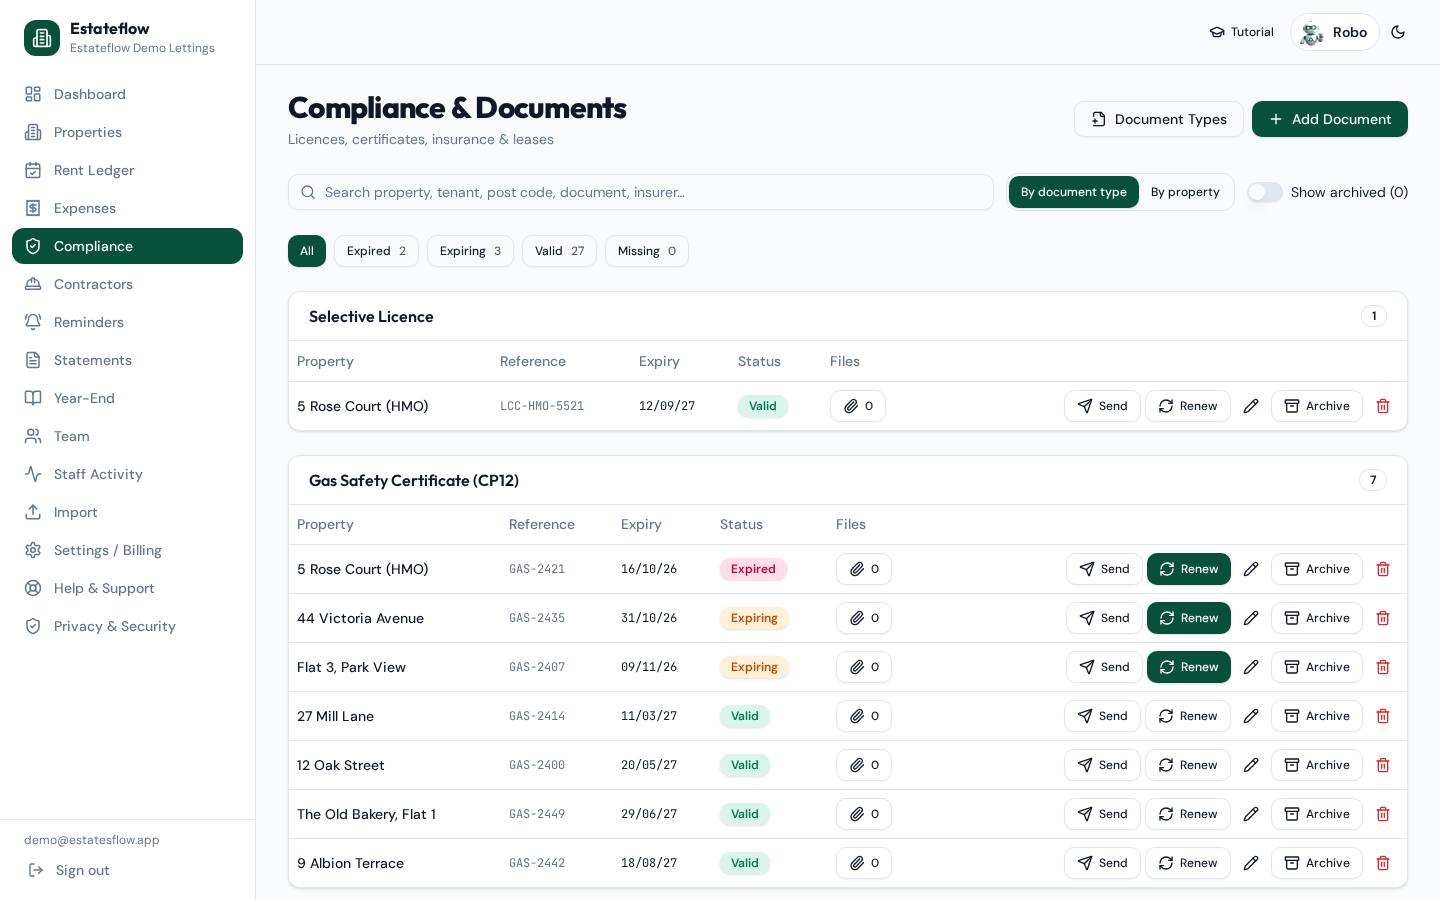
Task: Edit the 44 Victoria Avenue gas certificate
Action: coord(1251,618)
